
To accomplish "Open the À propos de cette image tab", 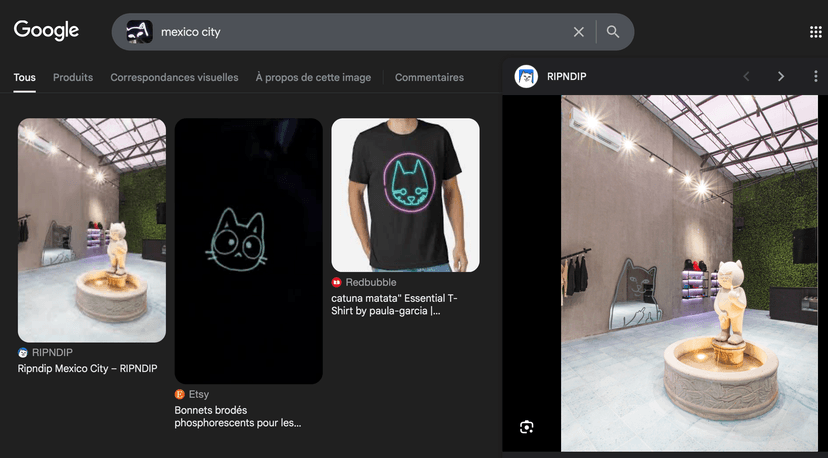I will [x=313, y=77].
